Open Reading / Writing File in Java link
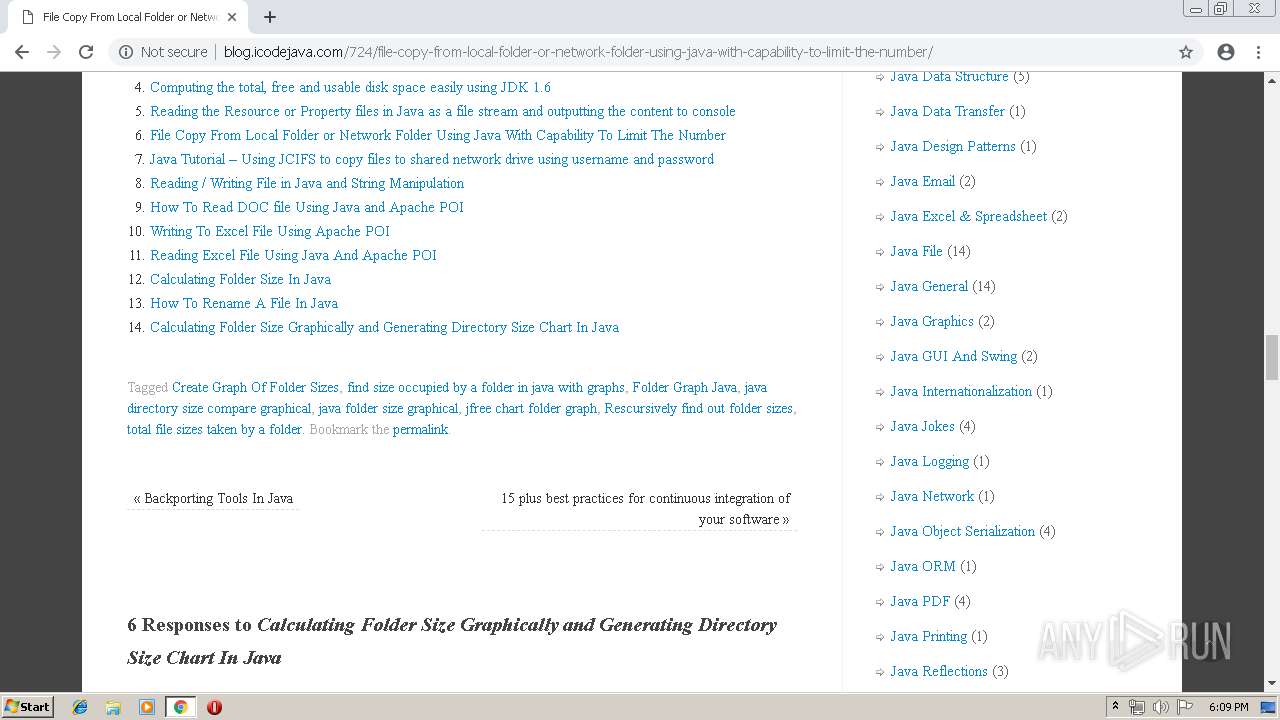The image size is (1280, 720). [x=307, y=184]
